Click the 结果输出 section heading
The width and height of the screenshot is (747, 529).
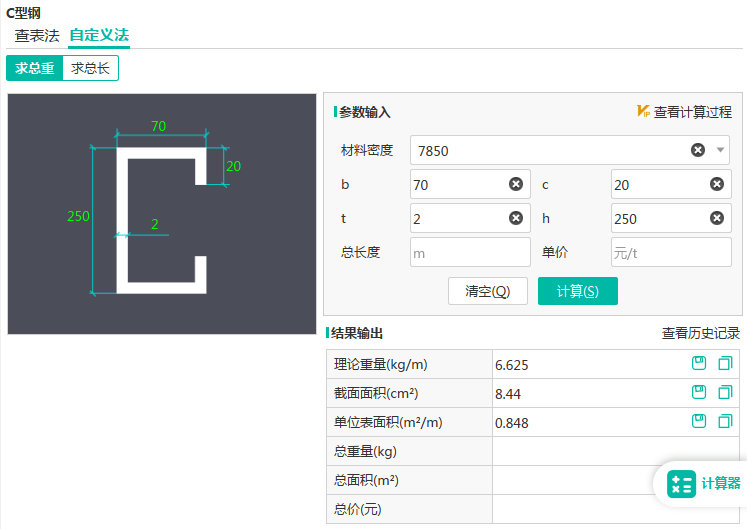pyautogui.click(x=357, y=333)
